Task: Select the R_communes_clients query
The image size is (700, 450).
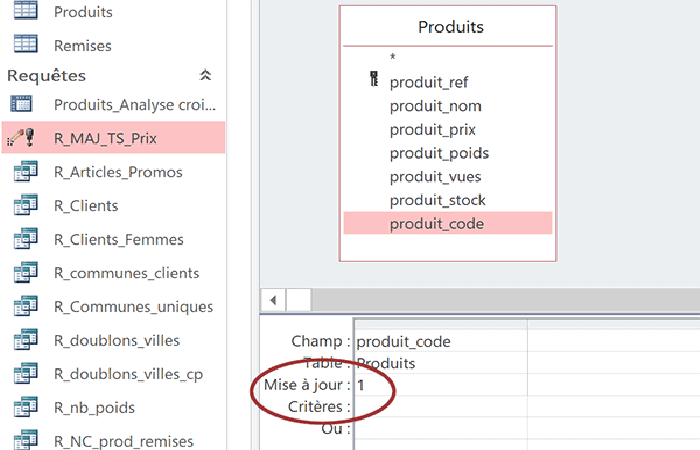Action: pyautogui.click(x=113, y=273)
